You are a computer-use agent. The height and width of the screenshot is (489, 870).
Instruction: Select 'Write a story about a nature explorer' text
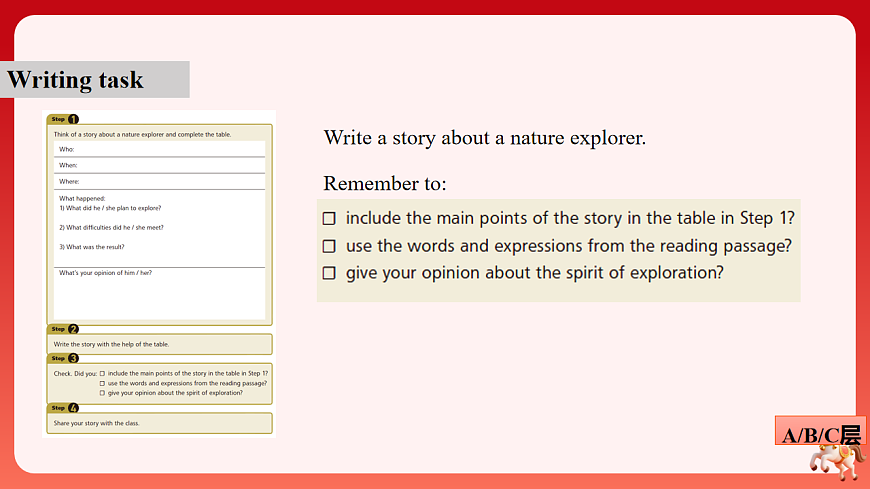click(x=485, y=138)
